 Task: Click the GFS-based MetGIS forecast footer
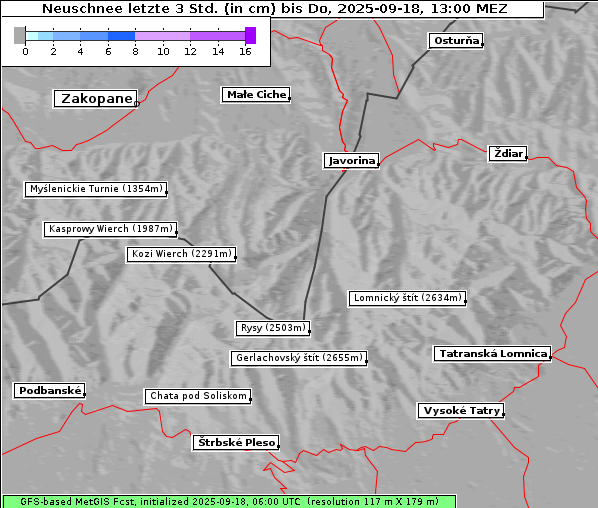click(229, 502)
